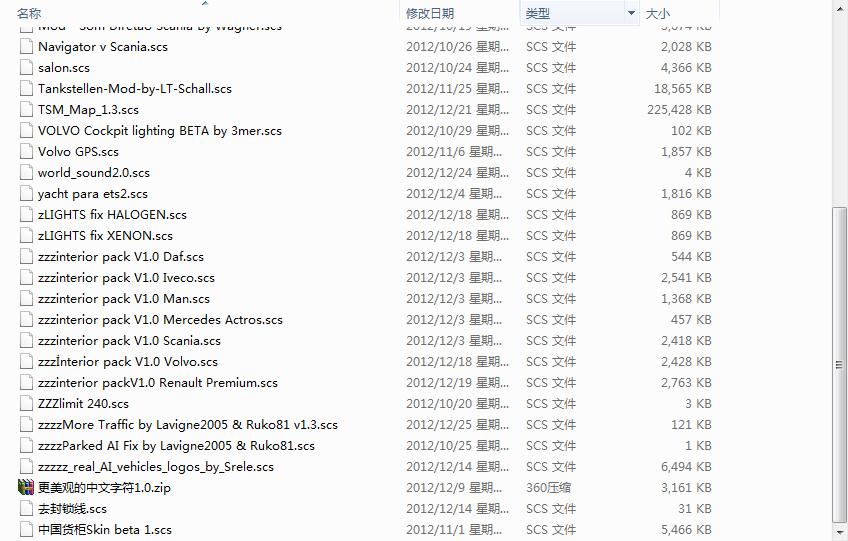Select file name zLIGHTS fix XENON.scs
Viewport: 848px width, 541px height.
coord(105,235)
